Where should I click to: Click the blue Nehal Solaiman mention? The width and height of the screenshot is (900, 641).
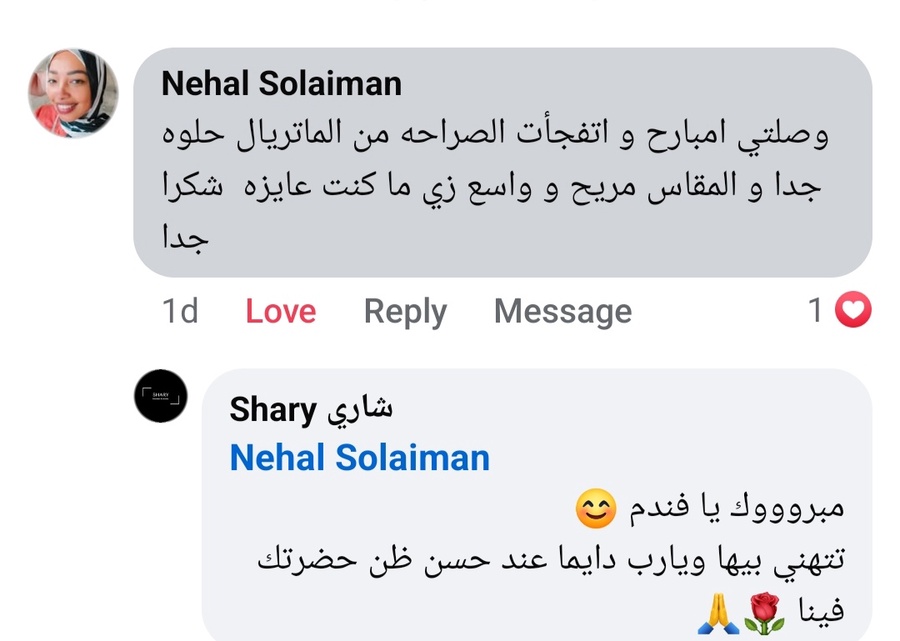tap(359, 458)
